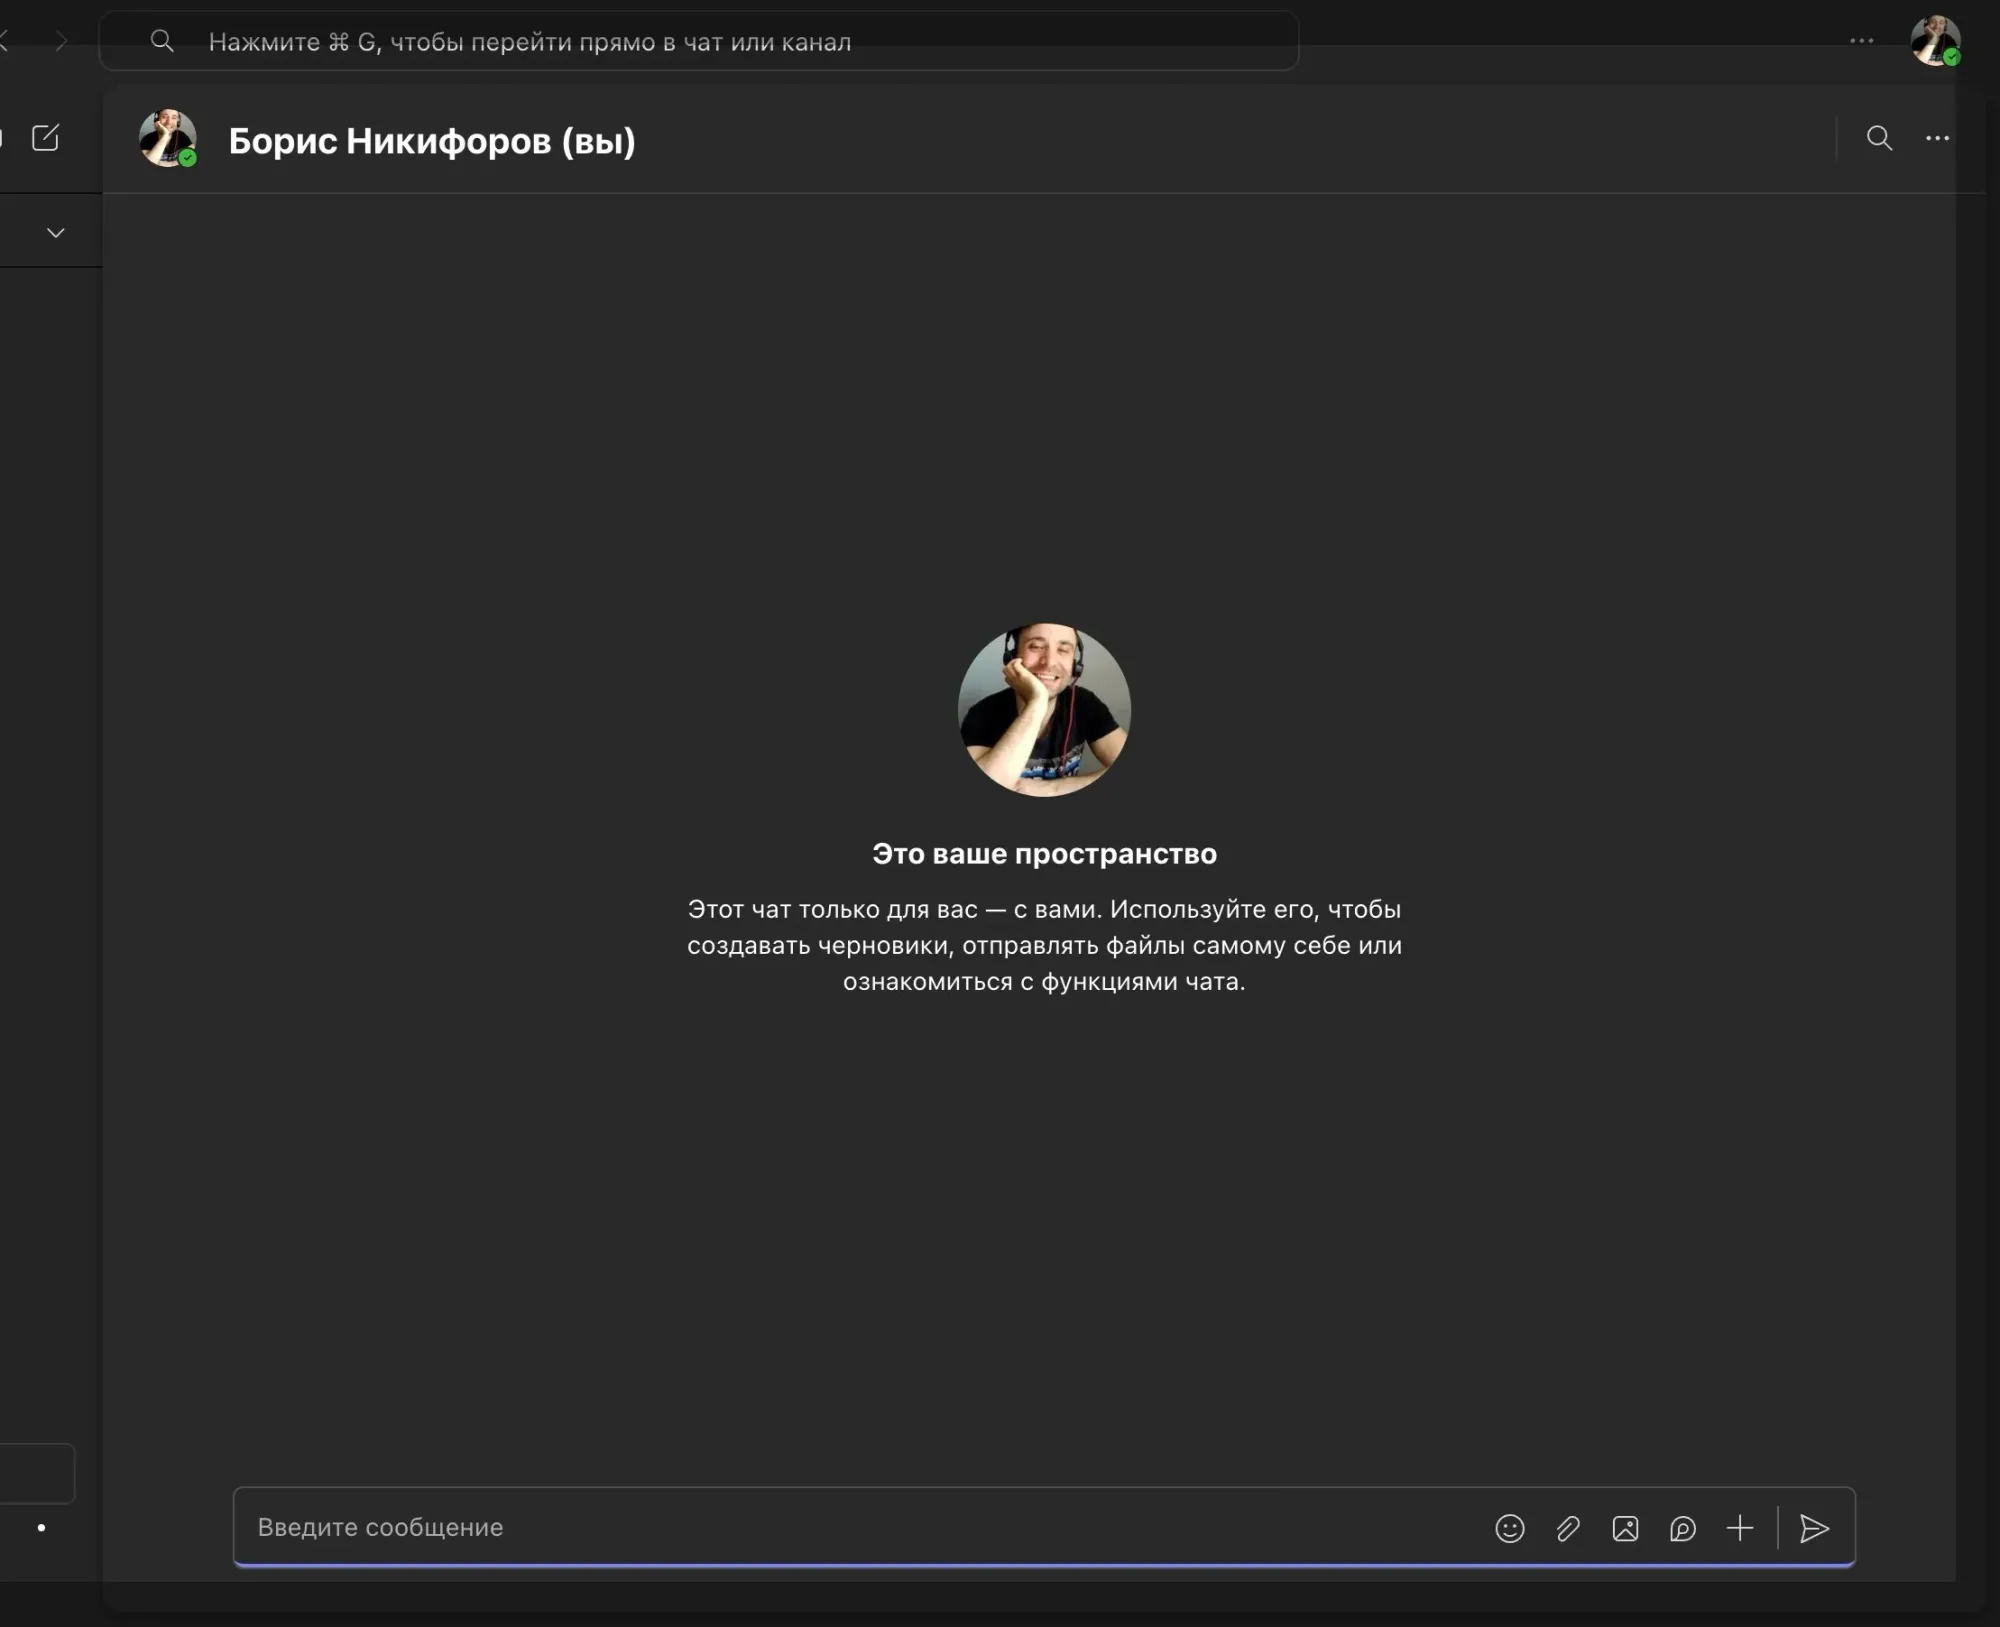The width and height of the screenshot is (2000, 1627).
Task: Open emoji picker in message box
Action: click(x=1509, y=1528)
